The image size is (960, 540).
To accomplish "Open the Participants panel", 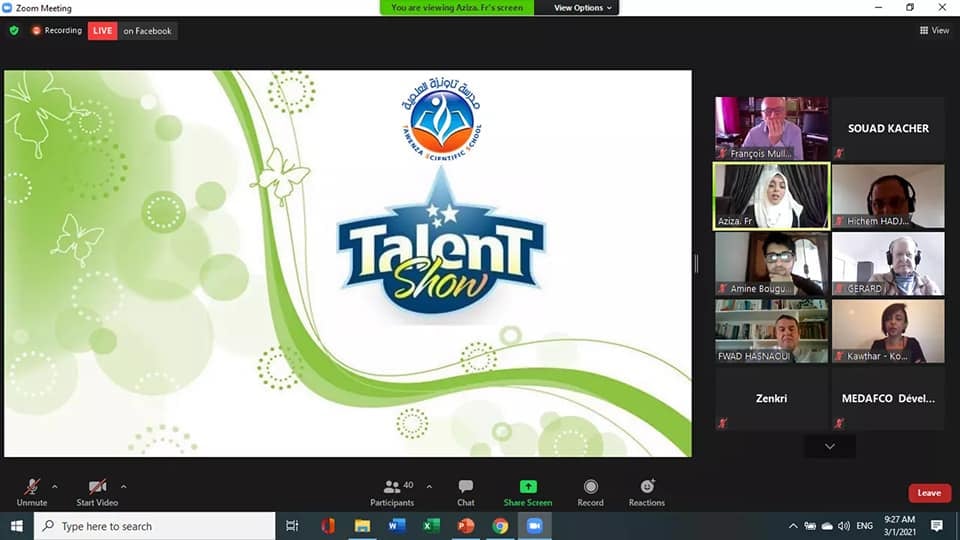I will (392, 492).
